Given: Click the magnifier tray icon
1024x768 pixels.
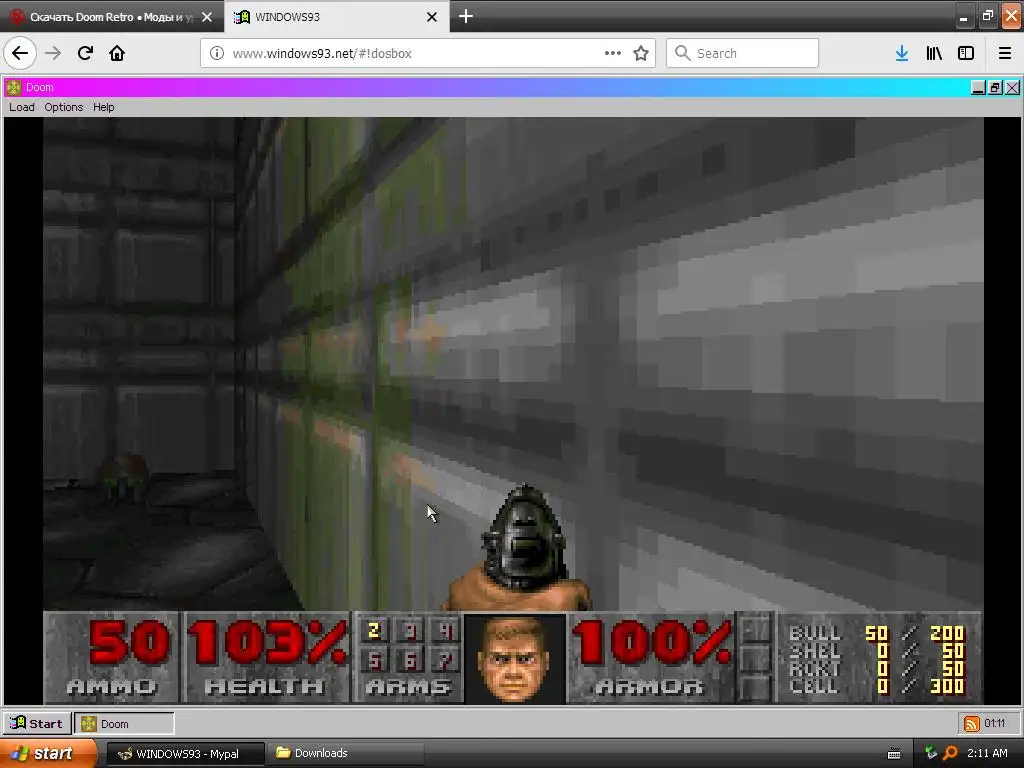Looking at the screenshot, I should [950, 753].
